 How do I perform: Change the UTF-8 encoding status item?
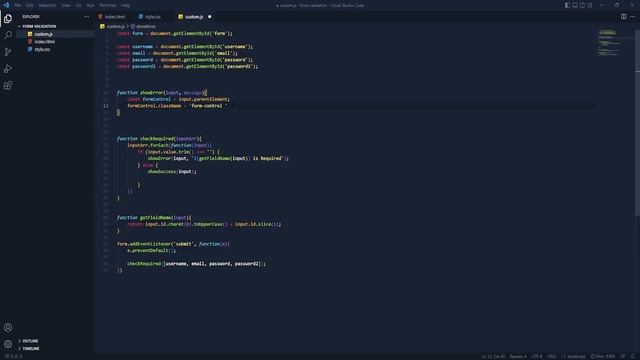(537, 356)
